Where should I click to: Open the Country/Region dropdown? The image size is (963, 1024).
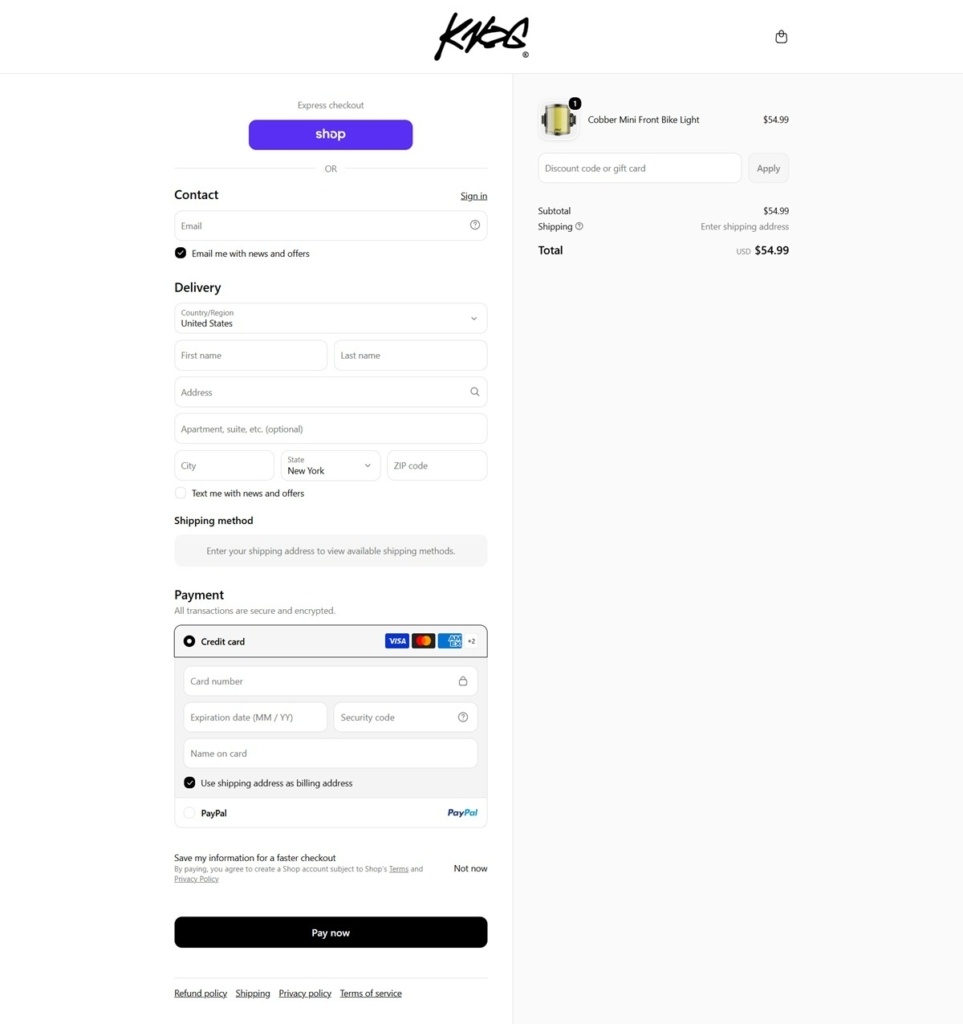330,318
